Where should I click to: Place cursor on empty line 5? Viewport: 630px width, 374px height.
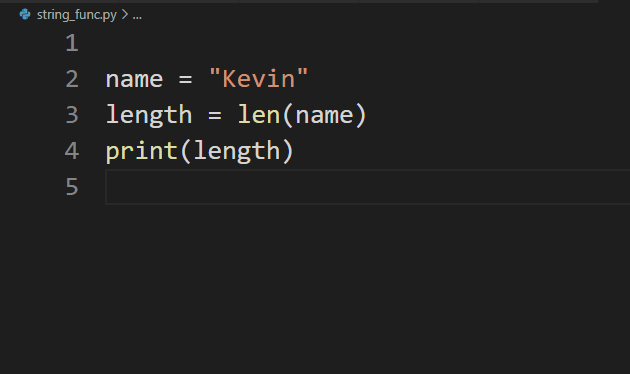pyautogui.click(x=367, y=187)
